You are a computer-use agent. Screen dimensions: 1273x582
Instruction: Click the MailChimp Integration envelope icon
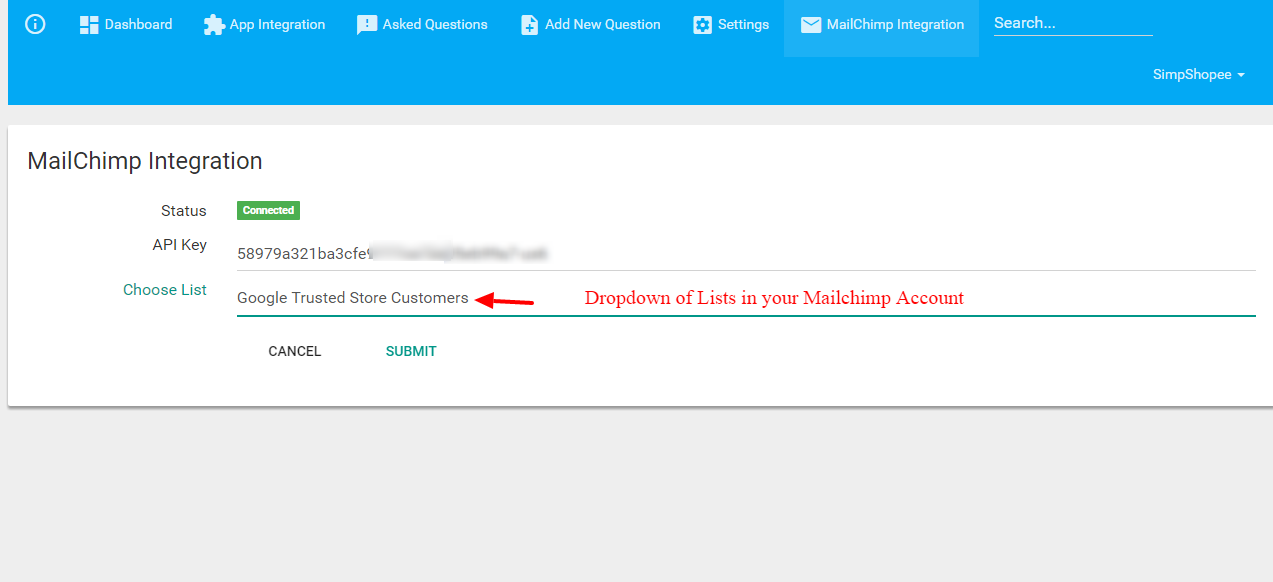[x=811, y=25]
